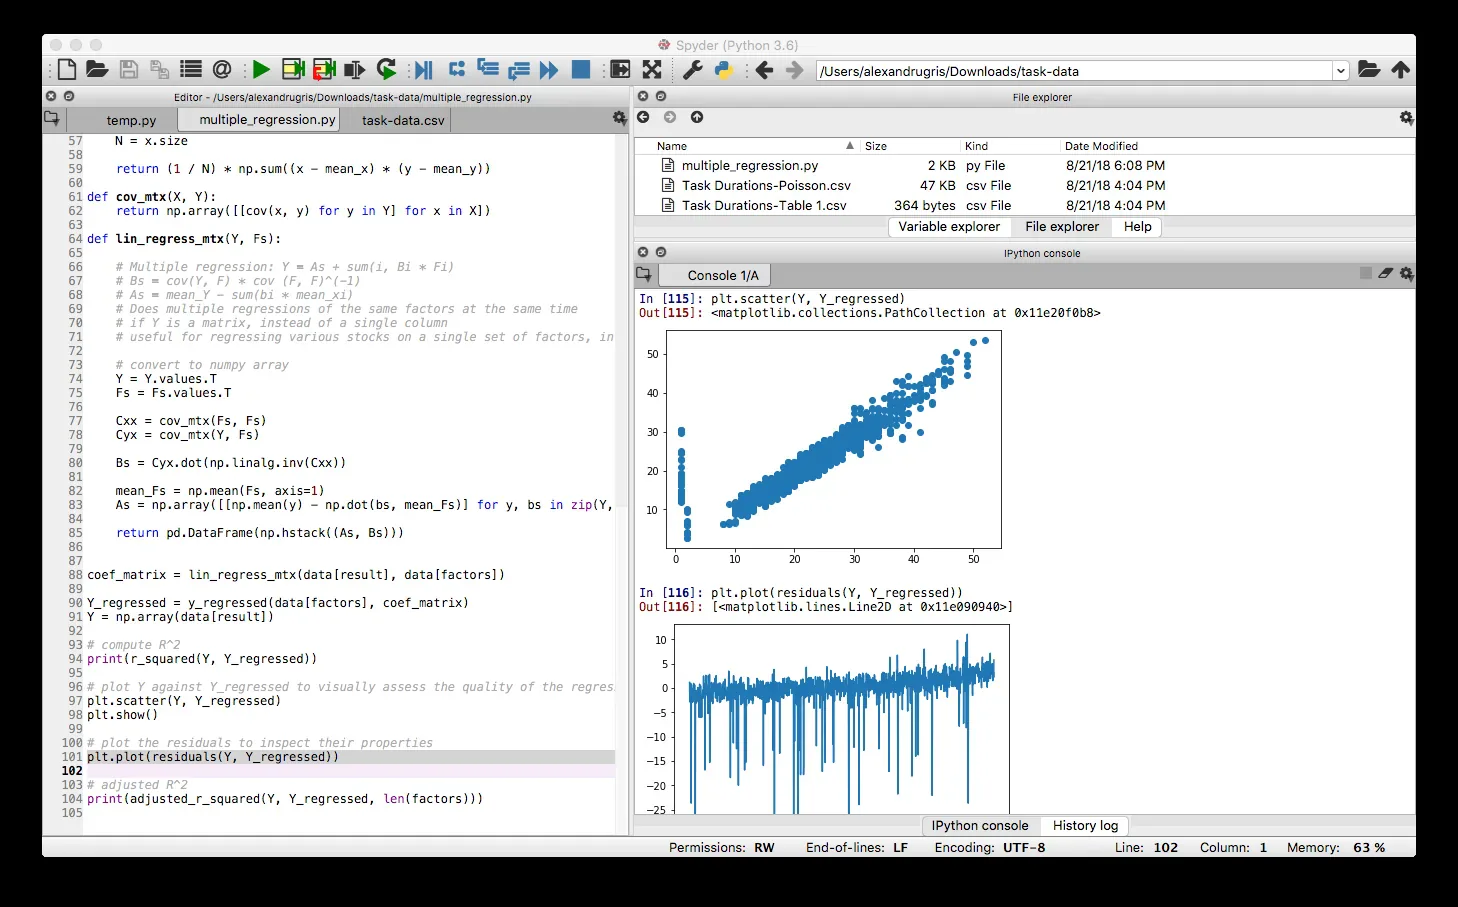Viewport: 1458px width, 907px height.
Task: Open the editor pane options gear menu
Action: [619, 118]
